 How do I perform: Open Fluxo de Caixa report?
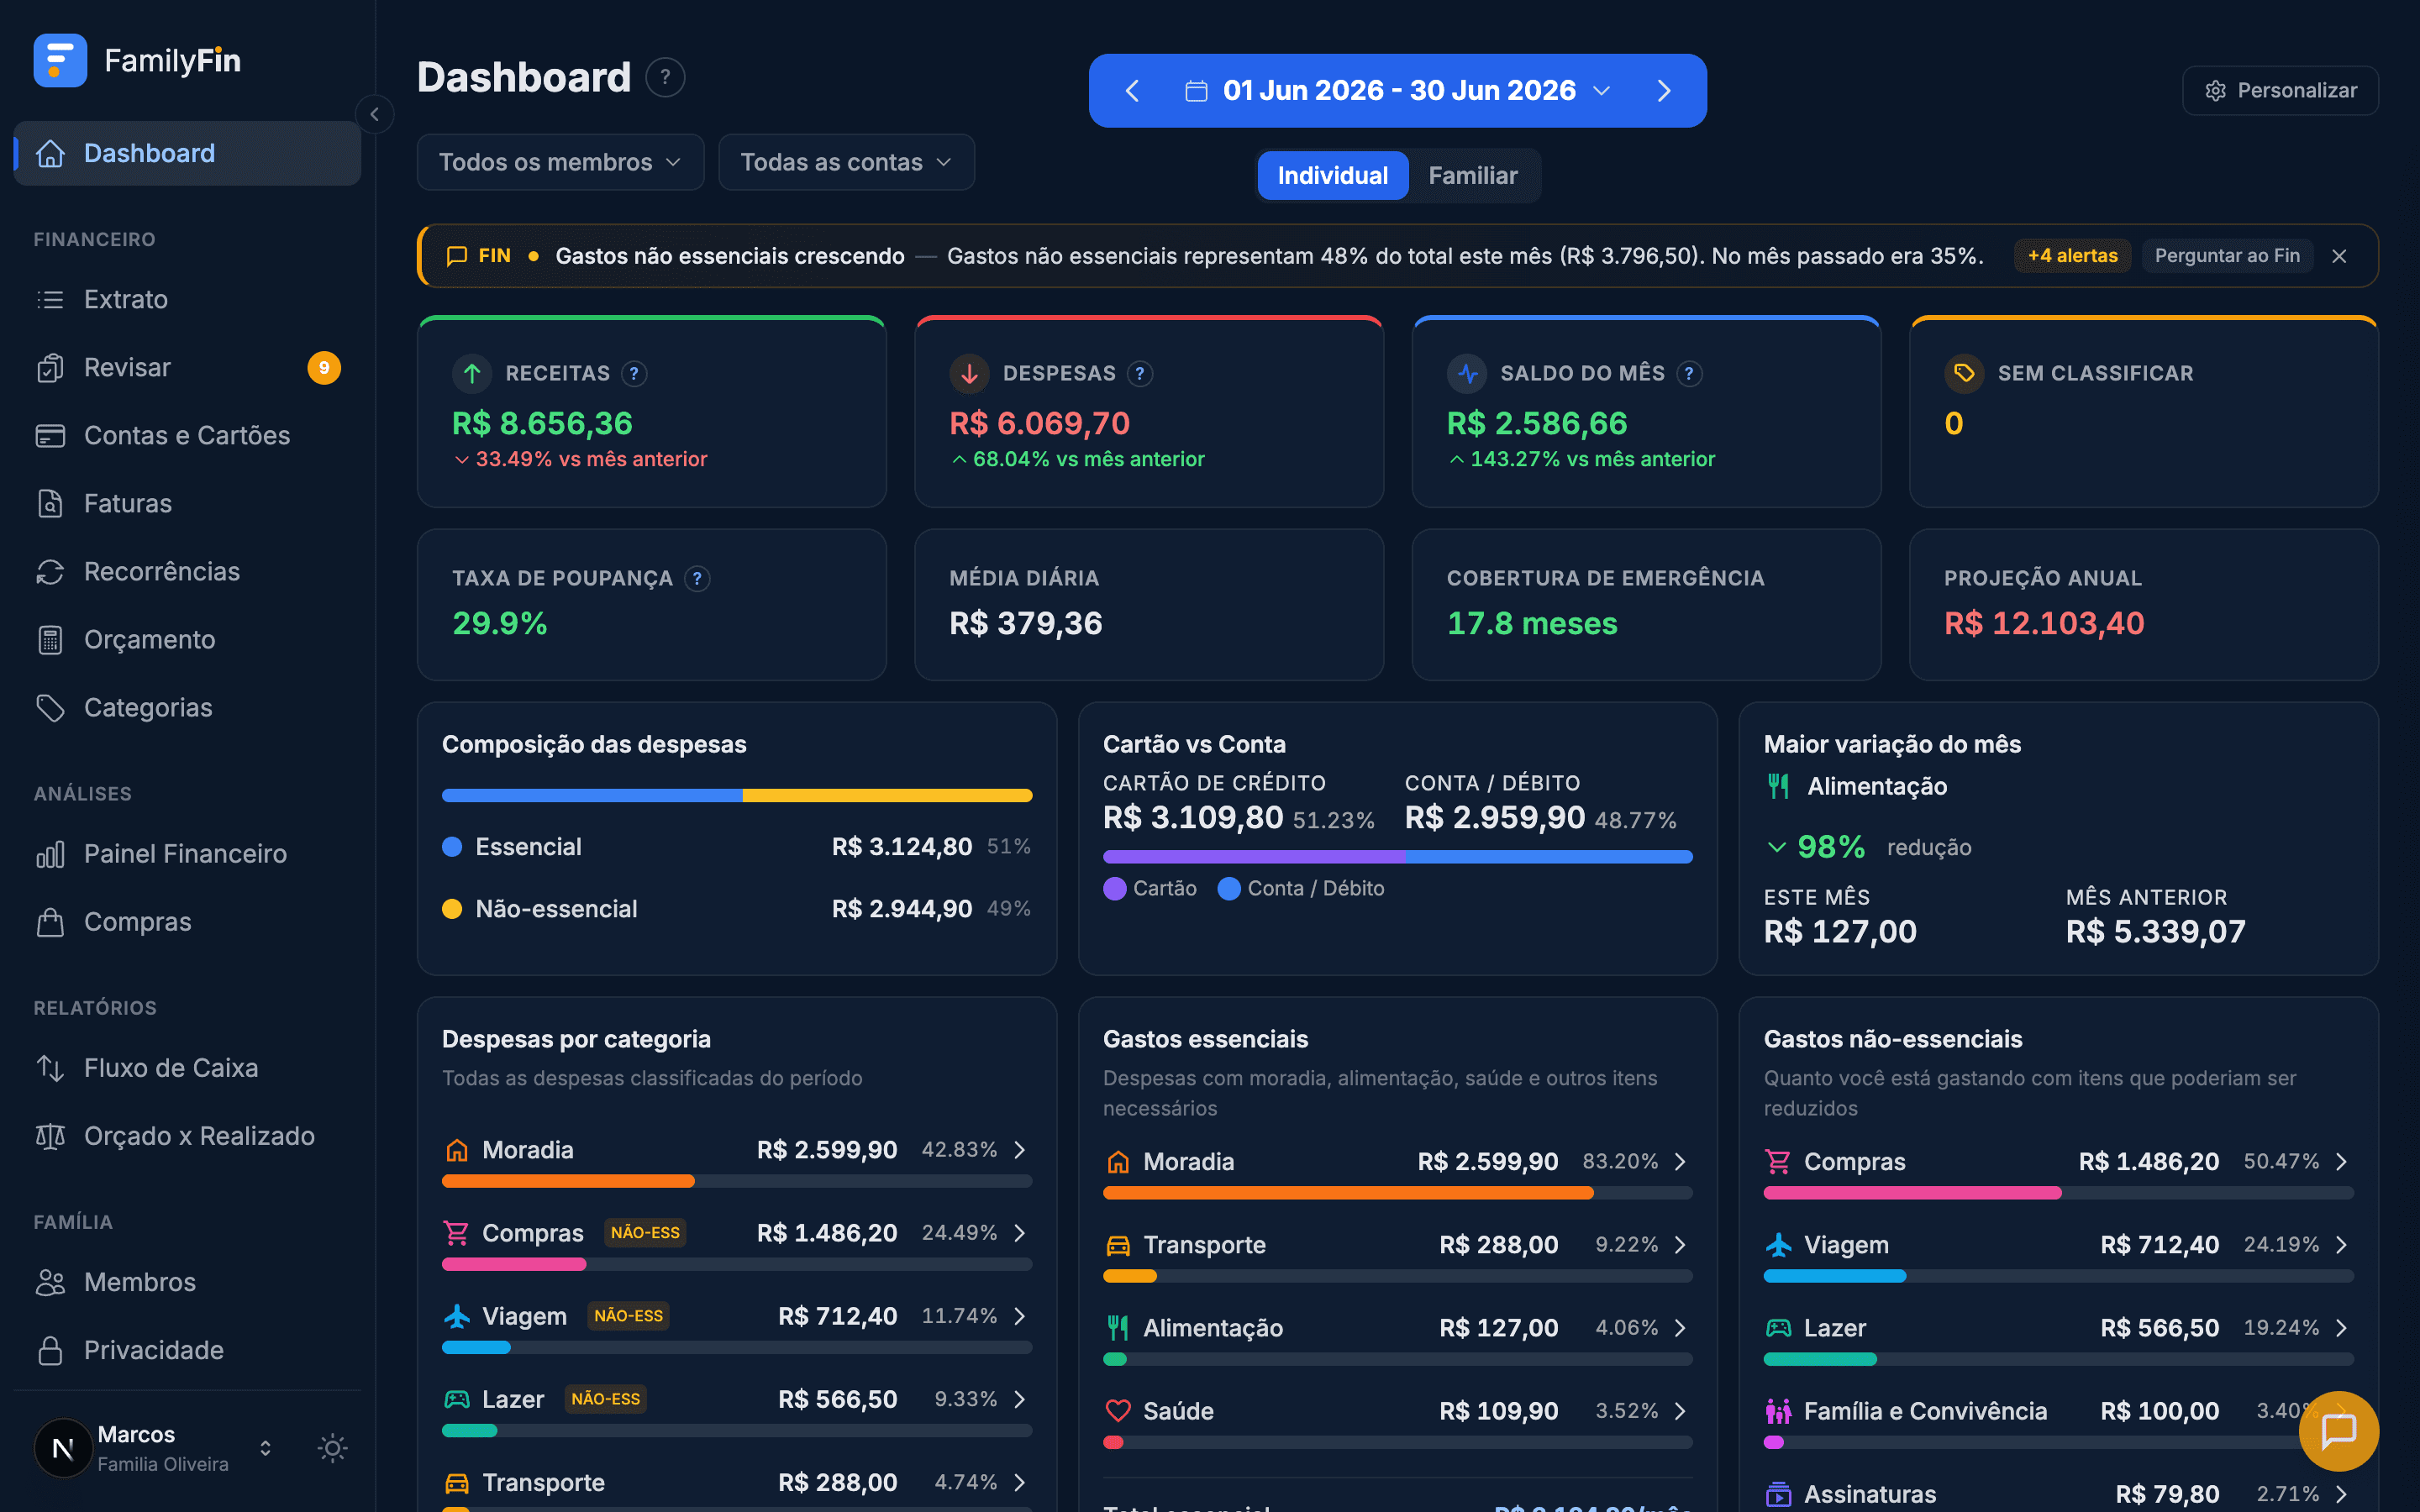tap(187, 1068)
